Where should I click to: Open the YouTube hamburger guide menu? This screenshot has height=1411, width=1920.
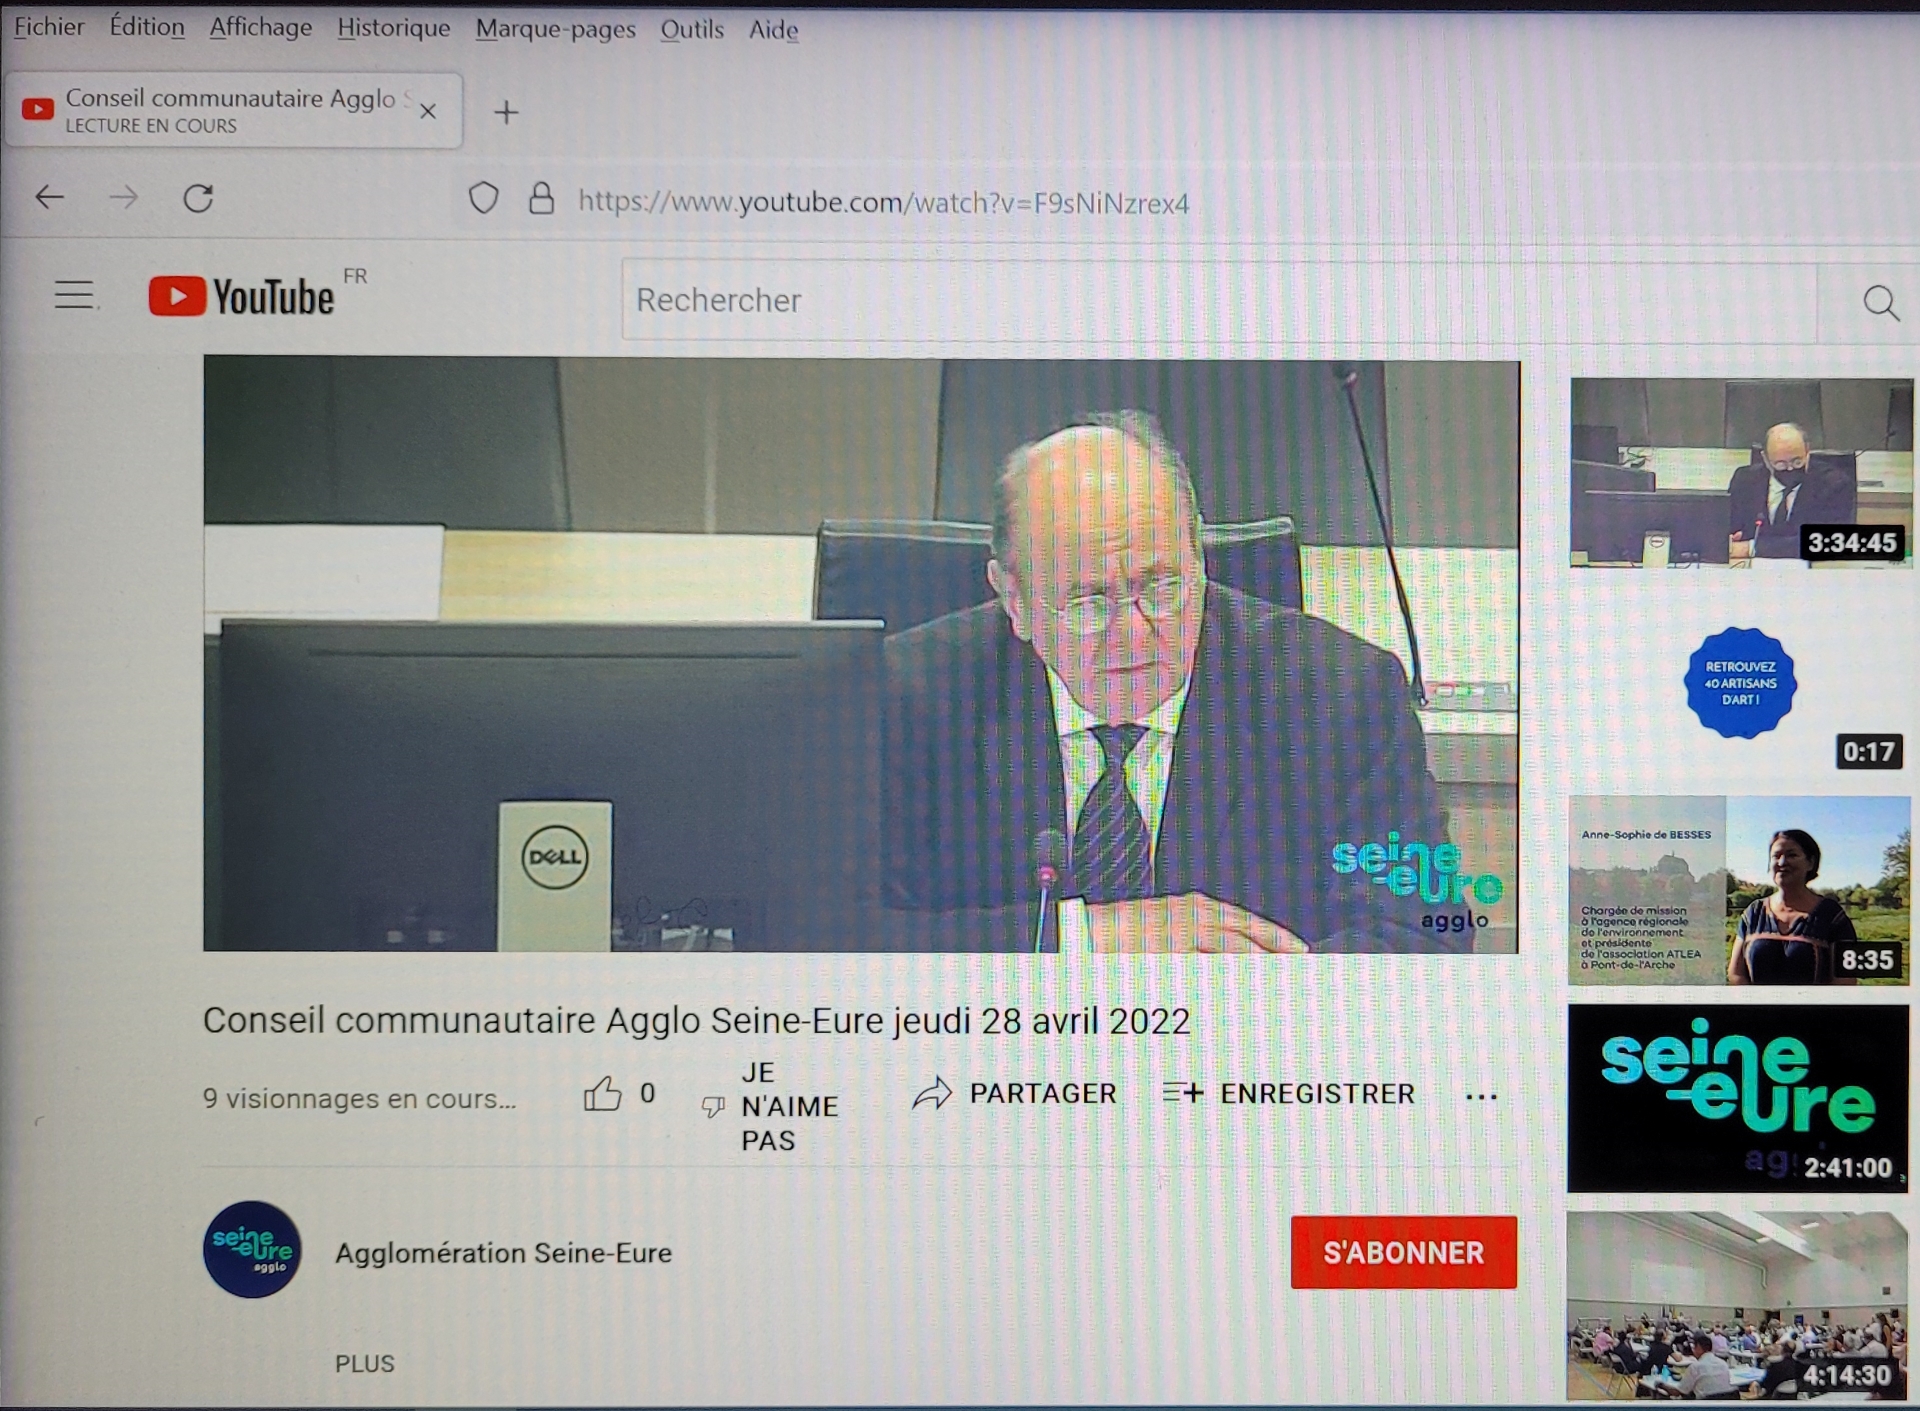pyautogui.click(x=74, y=295)
